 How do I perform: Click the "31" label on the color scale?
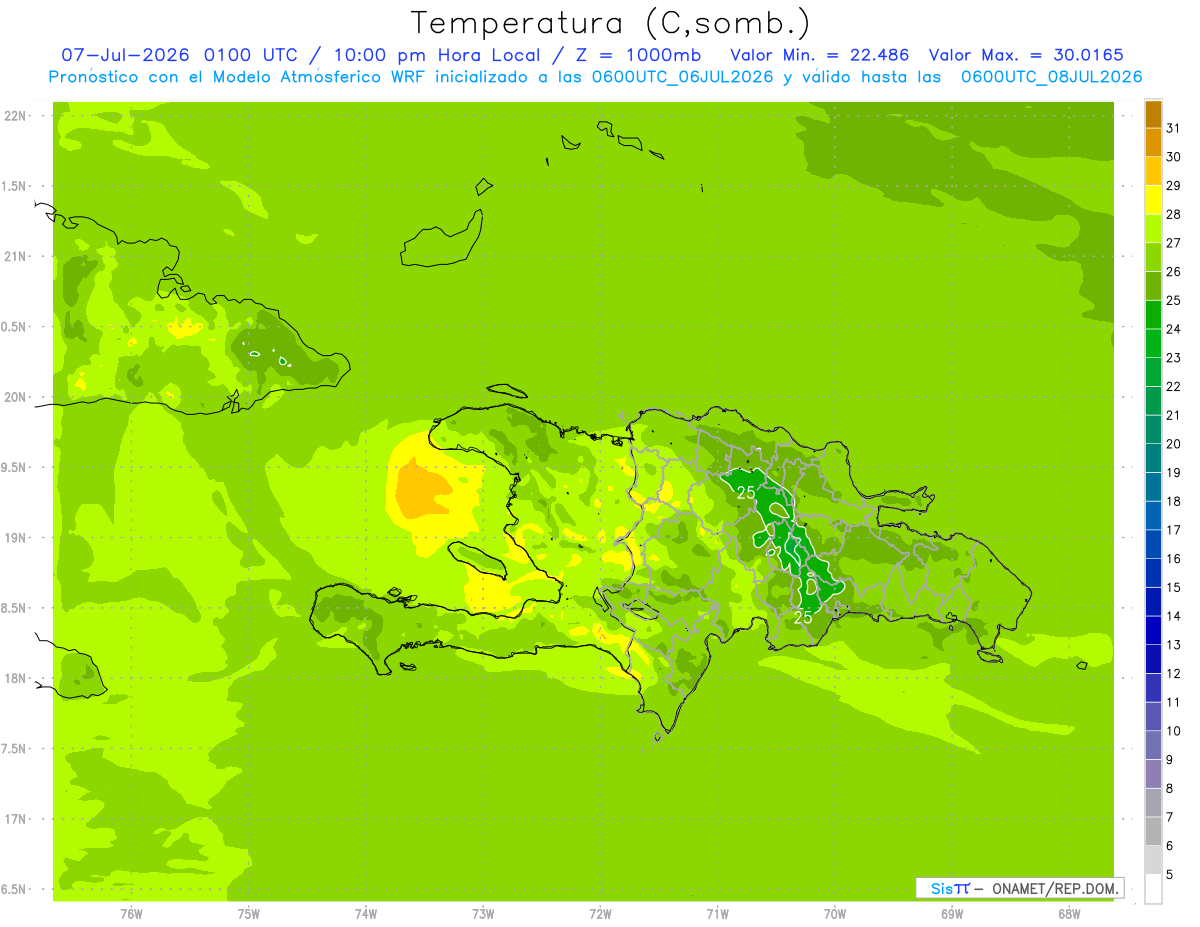[x=1174, y=128]
